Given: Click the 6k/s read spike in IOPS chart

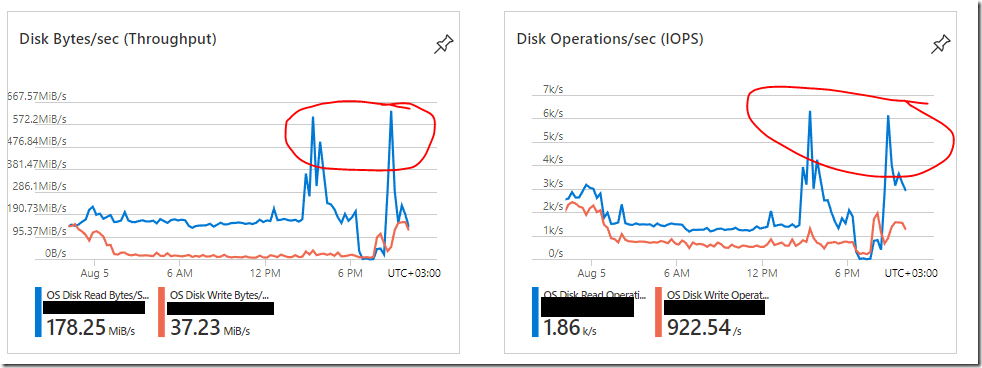Looking at the screenshot, I should [810, 113].
